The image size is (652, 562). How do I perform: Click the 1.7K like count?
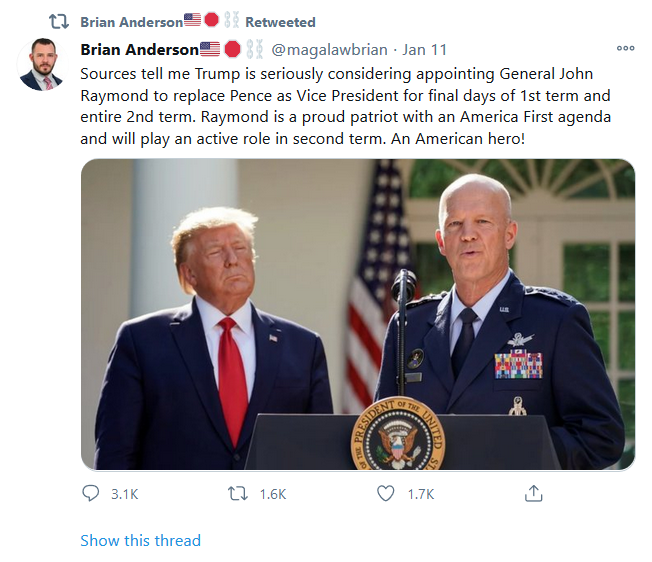(421, 494)
